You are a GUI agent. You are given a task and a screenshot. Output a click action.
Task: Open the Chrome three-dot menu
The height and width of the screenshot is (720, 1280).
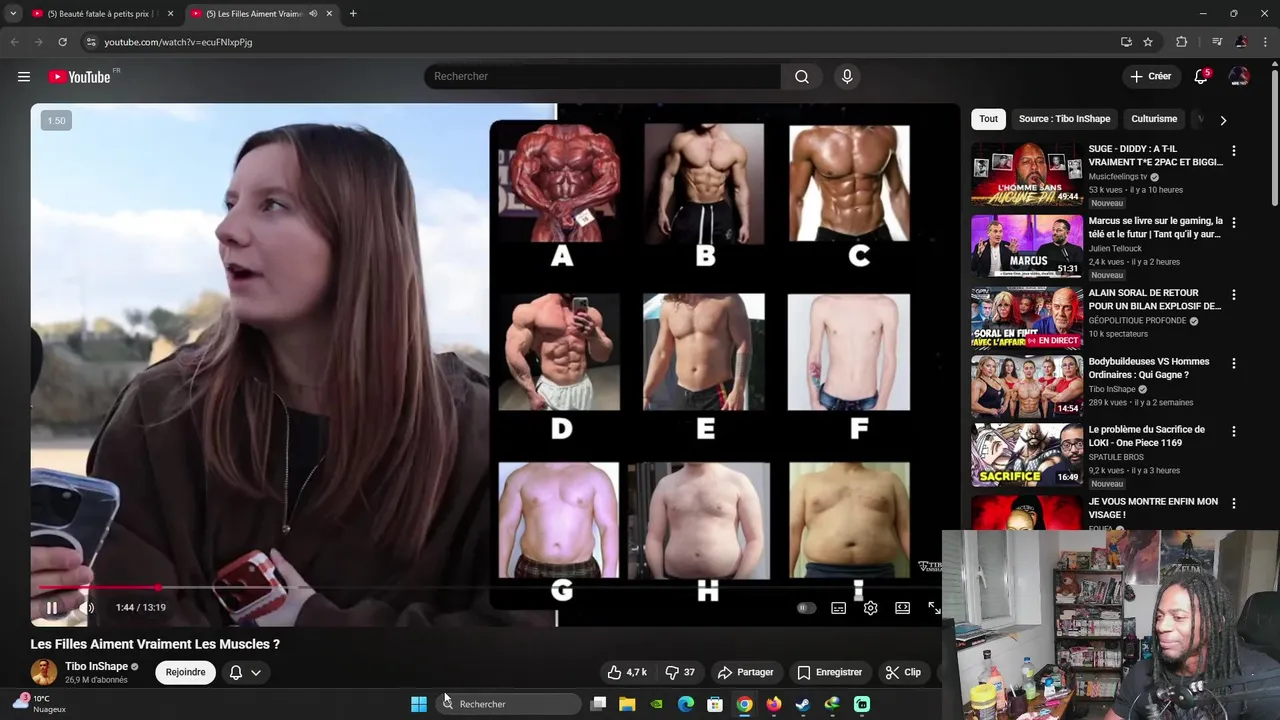1265,42
